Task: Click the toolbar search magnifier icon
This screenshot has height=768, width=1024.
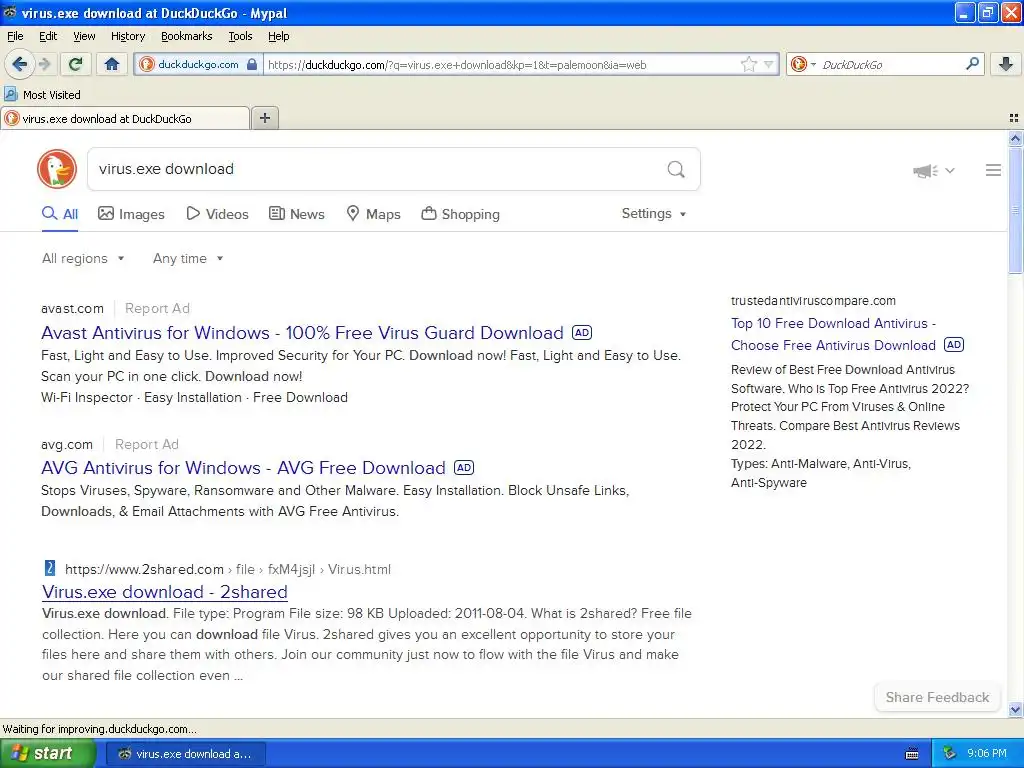Action: coord(972,63)
